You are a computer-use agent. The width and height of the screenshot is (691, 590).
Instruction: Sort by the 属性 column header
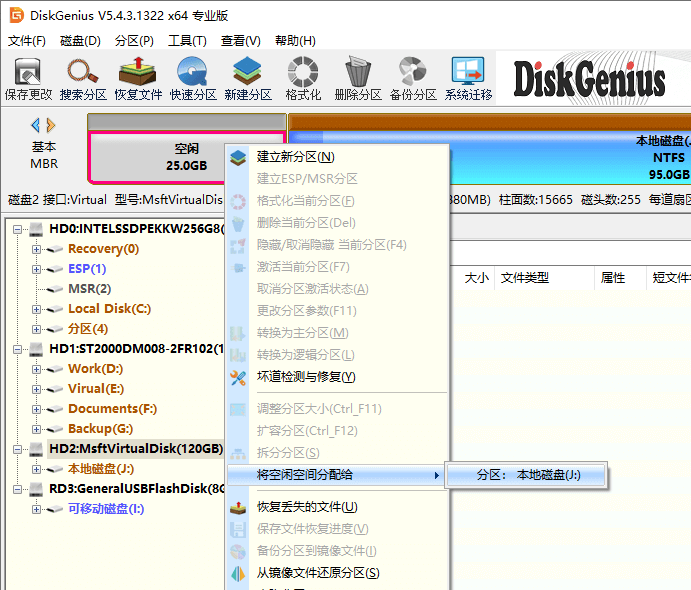click(613, 278)
